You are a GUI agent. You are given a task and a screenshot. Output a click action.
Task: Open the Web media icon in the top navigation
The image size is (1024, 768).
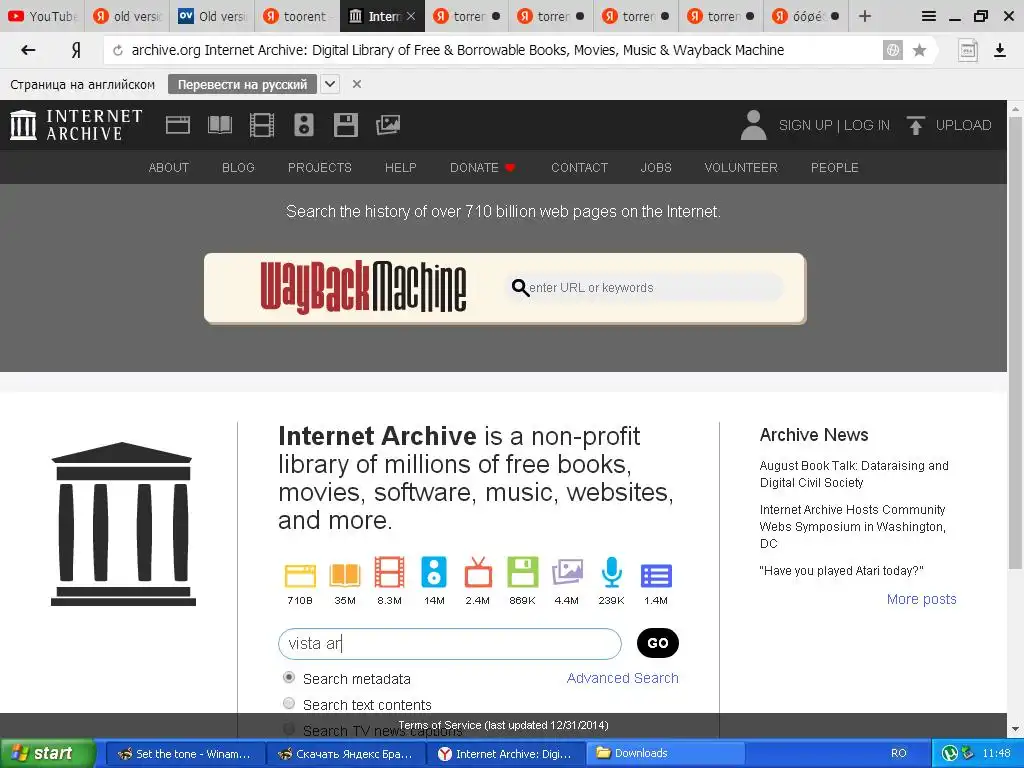tap(178, 125)
